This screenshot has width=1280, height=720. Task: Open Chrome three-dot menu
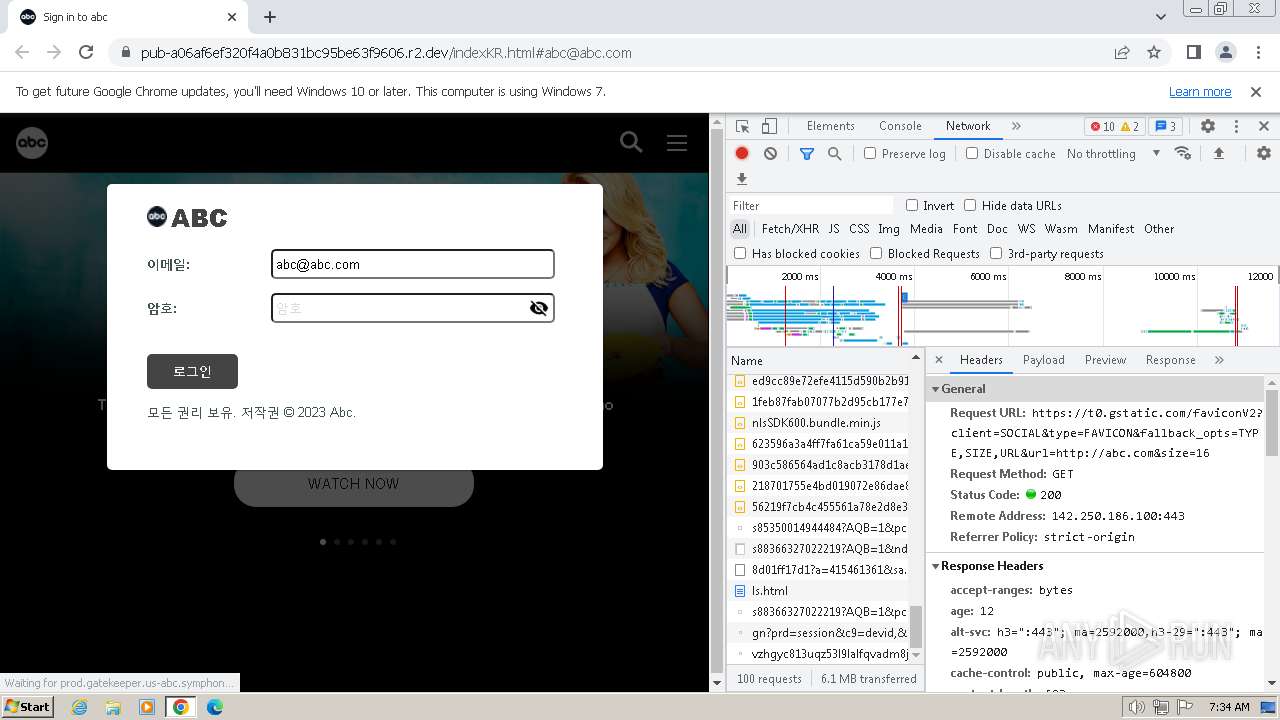point(1258,53)
